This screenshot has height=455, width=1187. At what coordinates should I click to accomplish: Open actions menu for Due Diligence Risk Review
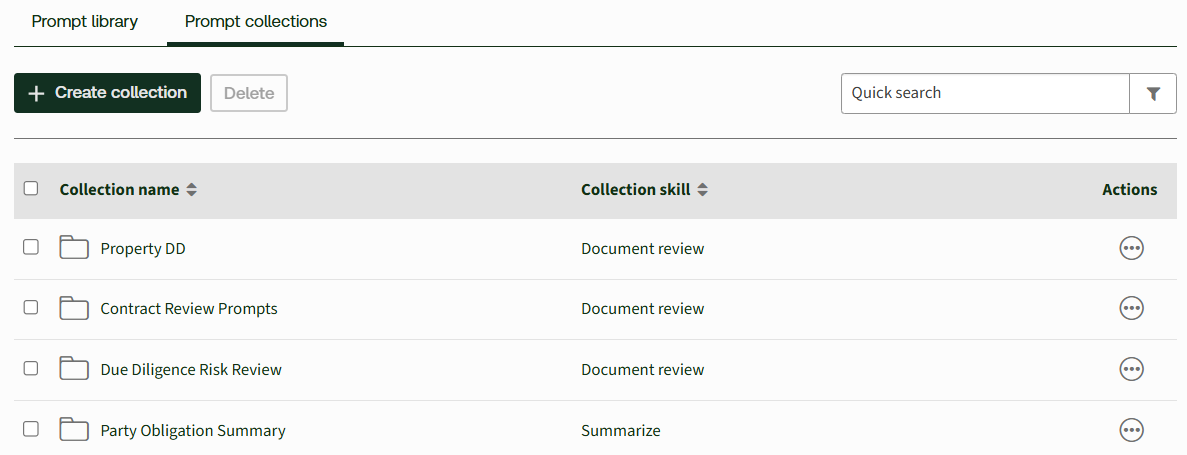1131,370
